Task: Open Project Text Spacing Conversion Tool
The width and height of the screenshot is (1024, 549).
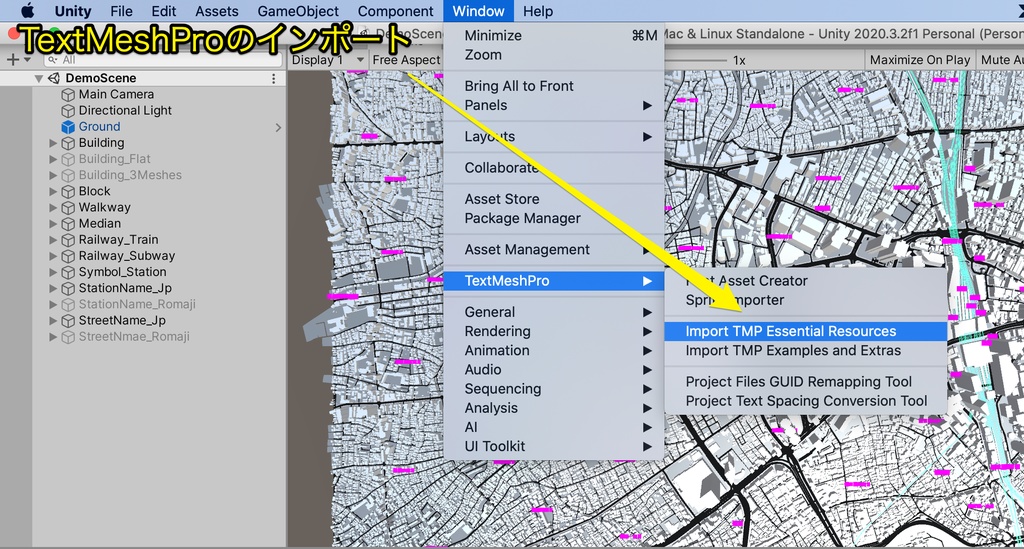Action: tap(806, 401)
